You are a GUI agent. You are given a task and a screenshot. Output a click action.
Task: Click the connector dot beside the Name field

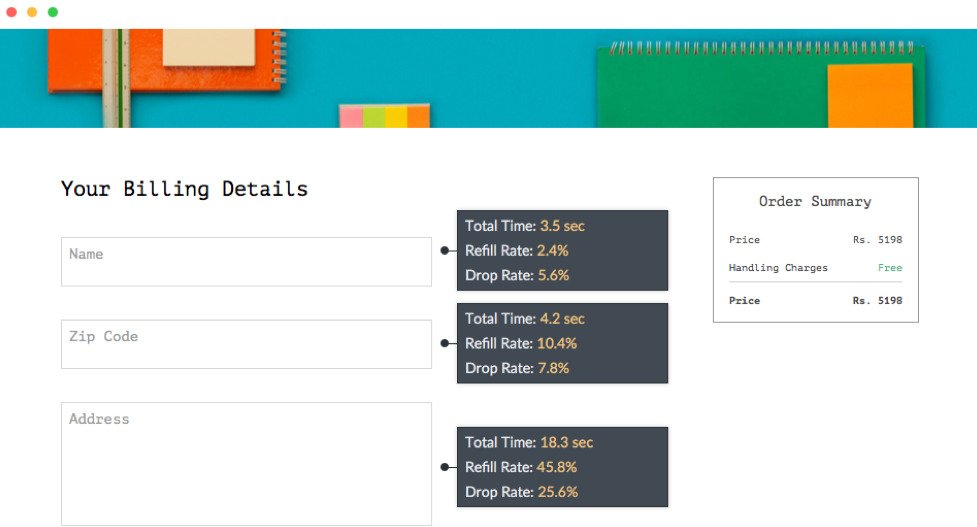445,250
